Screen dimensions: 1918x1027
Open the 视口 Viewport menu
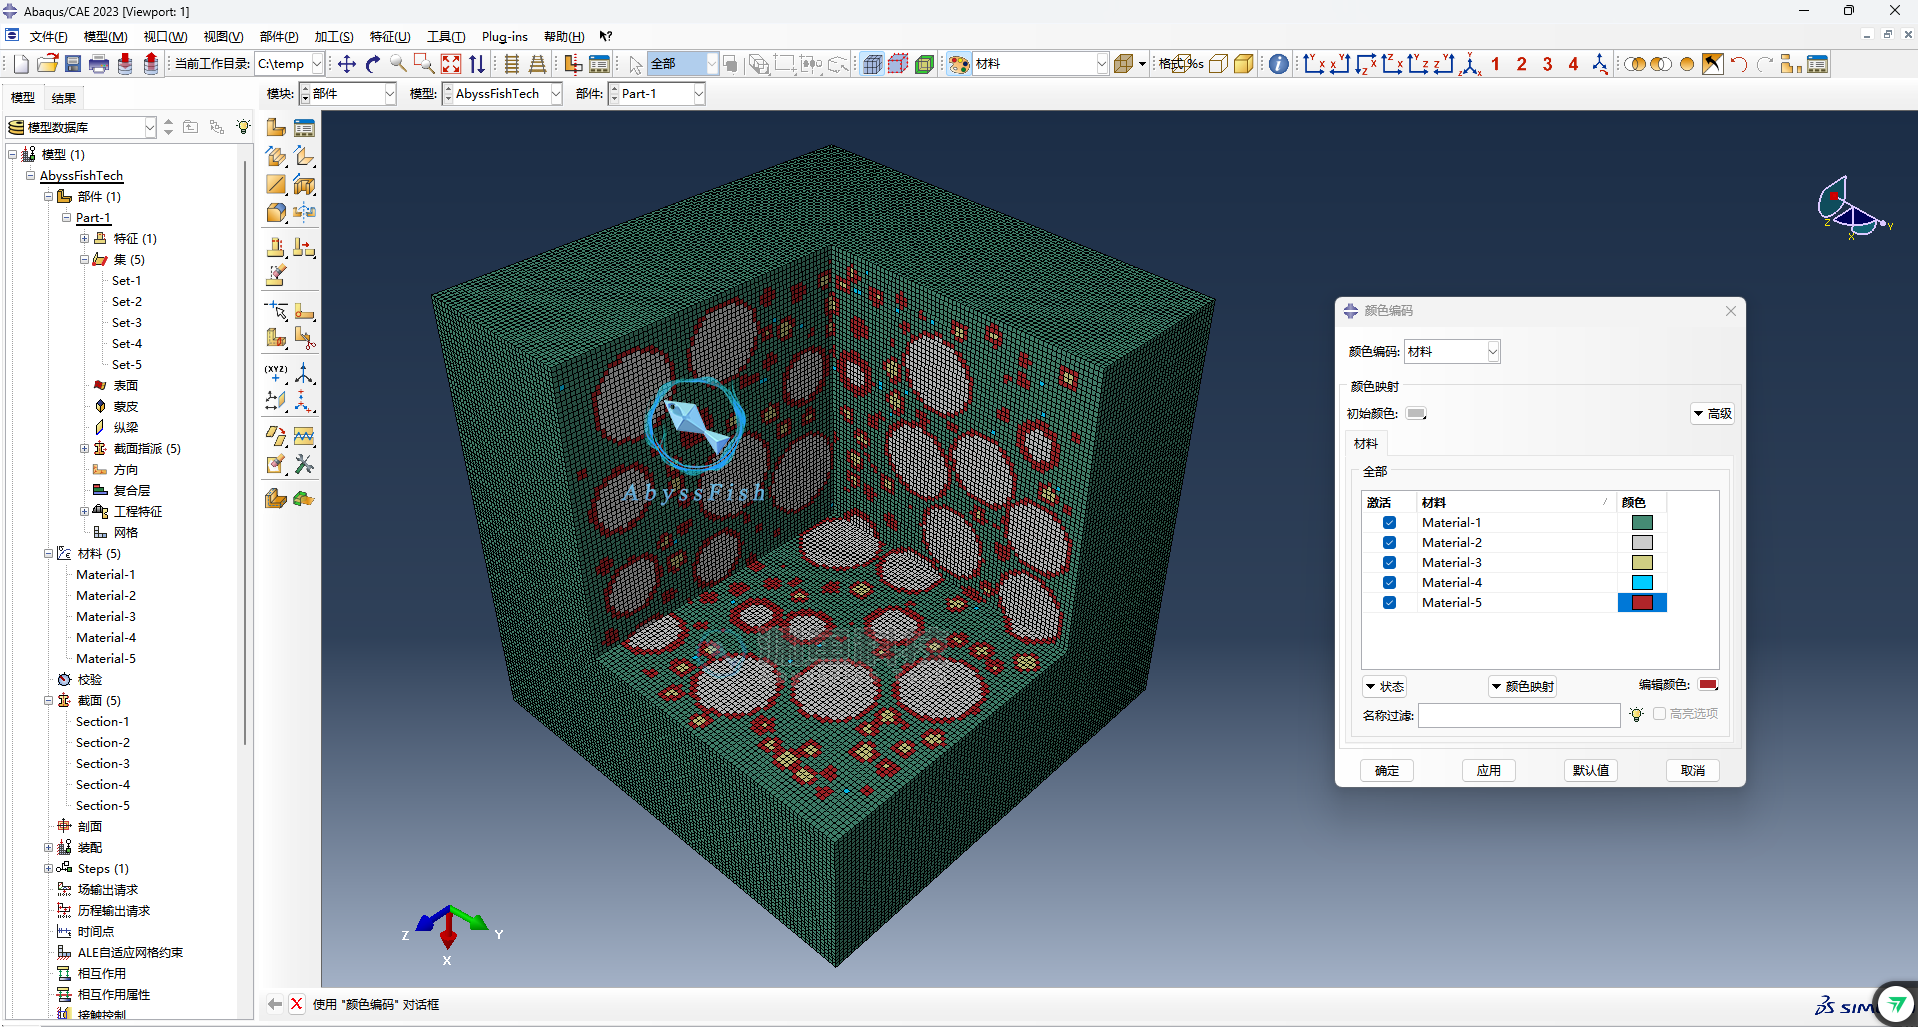[x=165, y=37]
